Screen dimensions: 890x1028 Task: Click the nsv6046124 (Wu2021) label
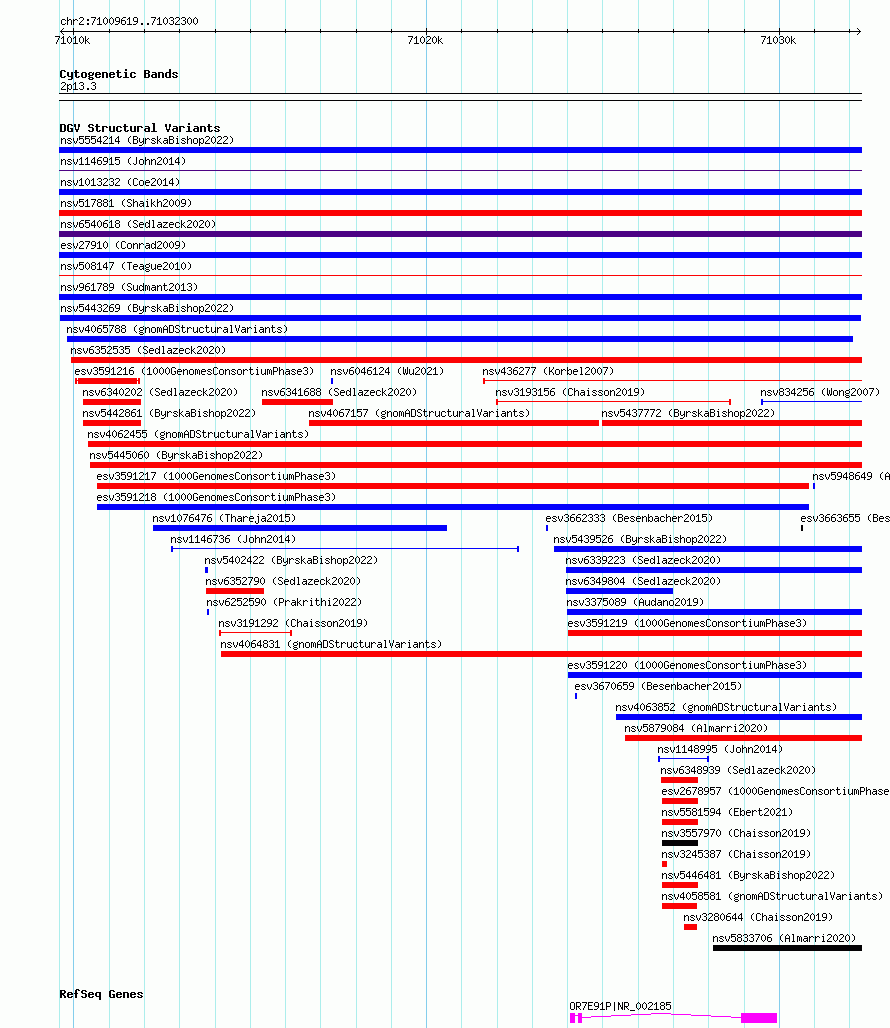click(x=387, y=371)
